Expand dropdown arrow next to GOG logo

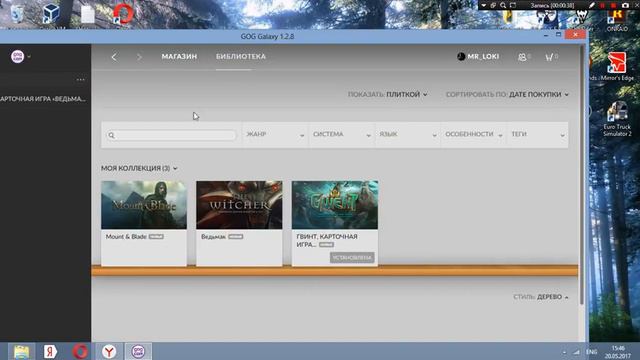point(29,57)
